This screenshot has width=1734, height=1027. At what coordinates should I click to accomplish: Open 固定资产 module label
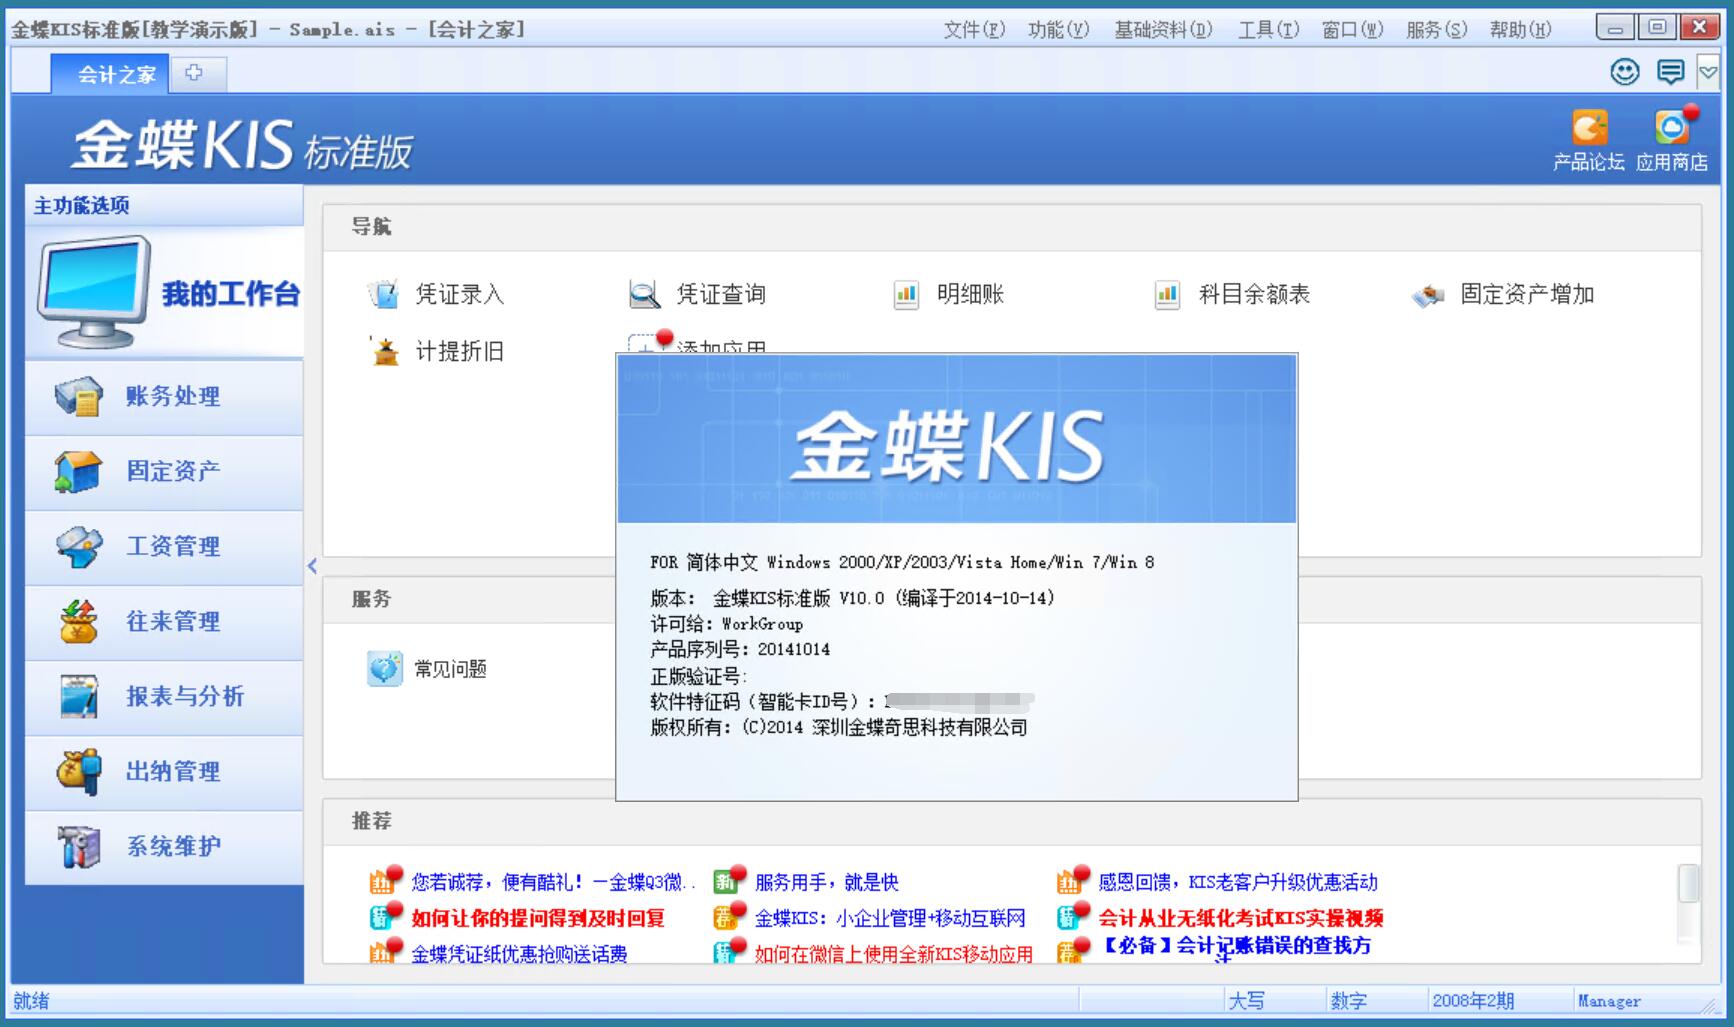point(173,471)
